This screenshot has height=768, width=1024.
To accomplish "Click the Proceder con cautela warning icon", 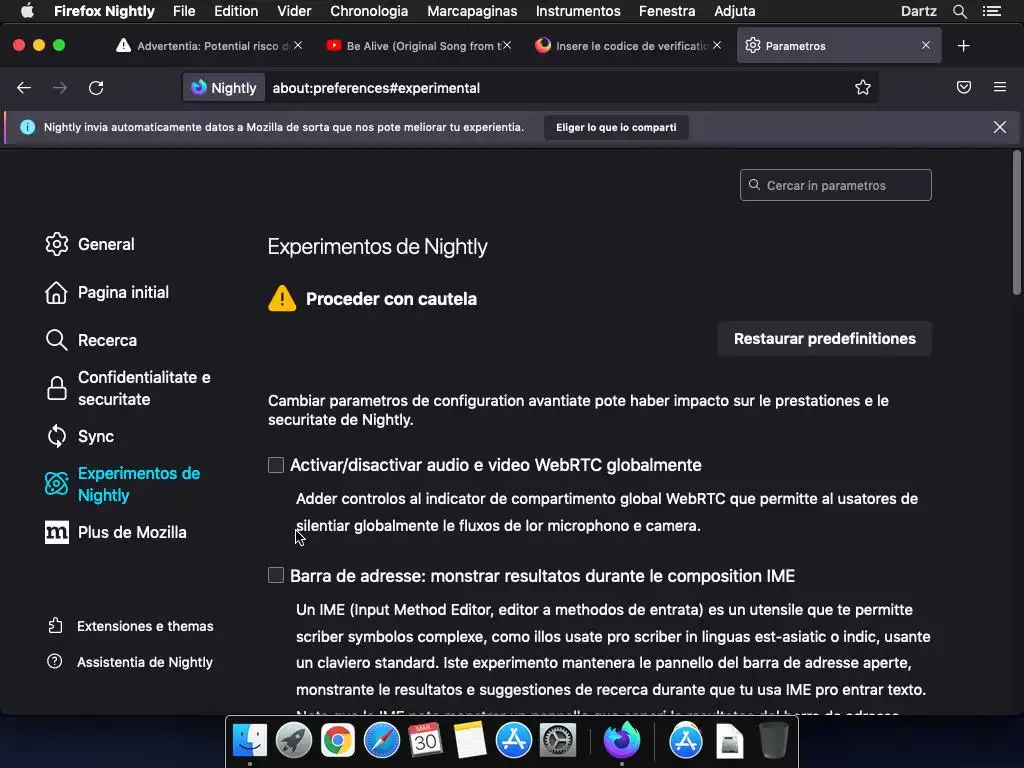I will (x=282, y=298).
